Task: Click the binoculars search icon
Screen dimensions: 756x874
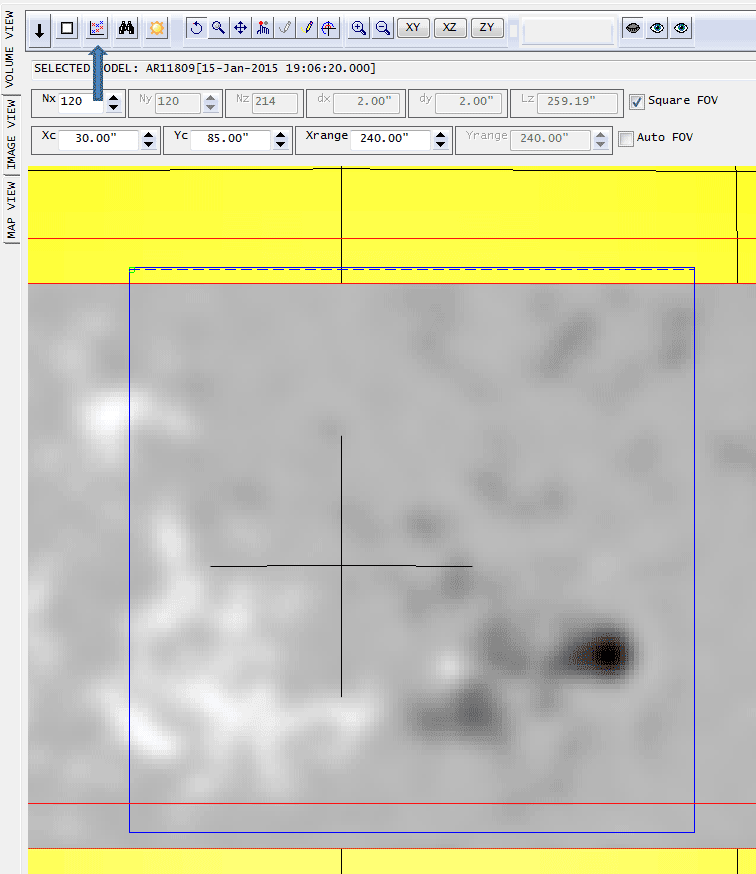Action: (x=127, y=28)
